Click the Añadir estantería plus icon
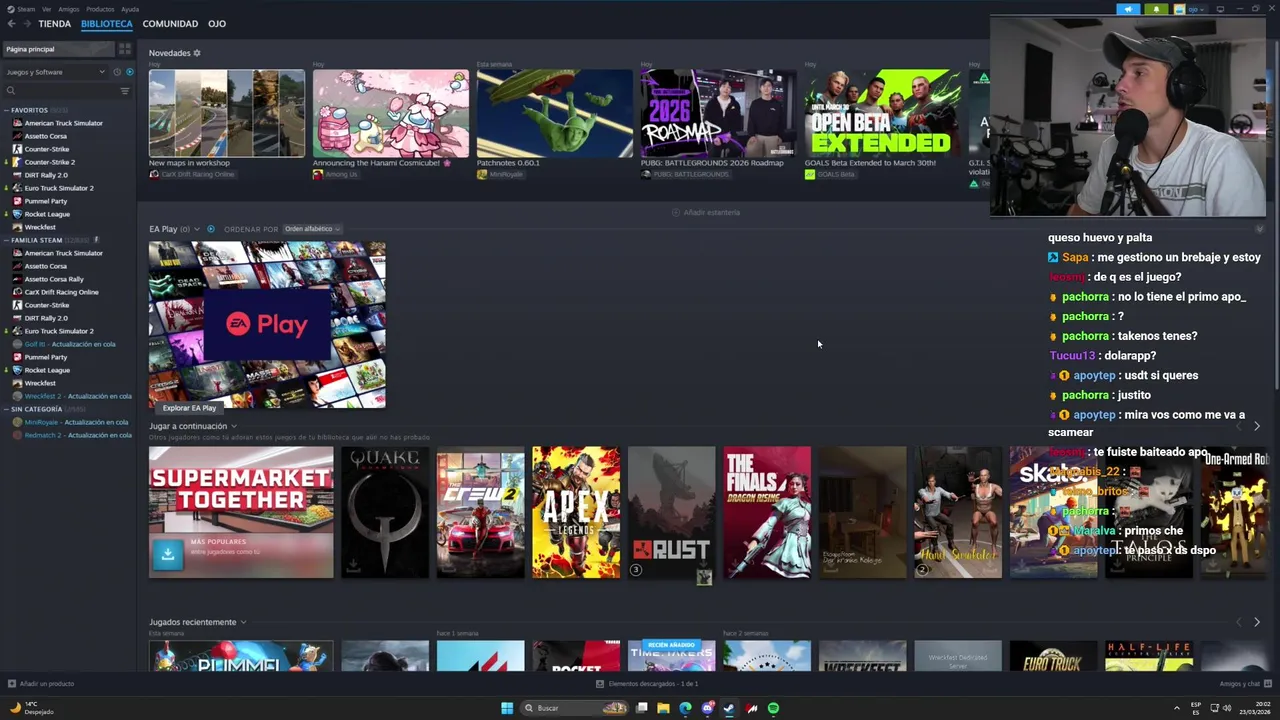 [x=676, y=212]
